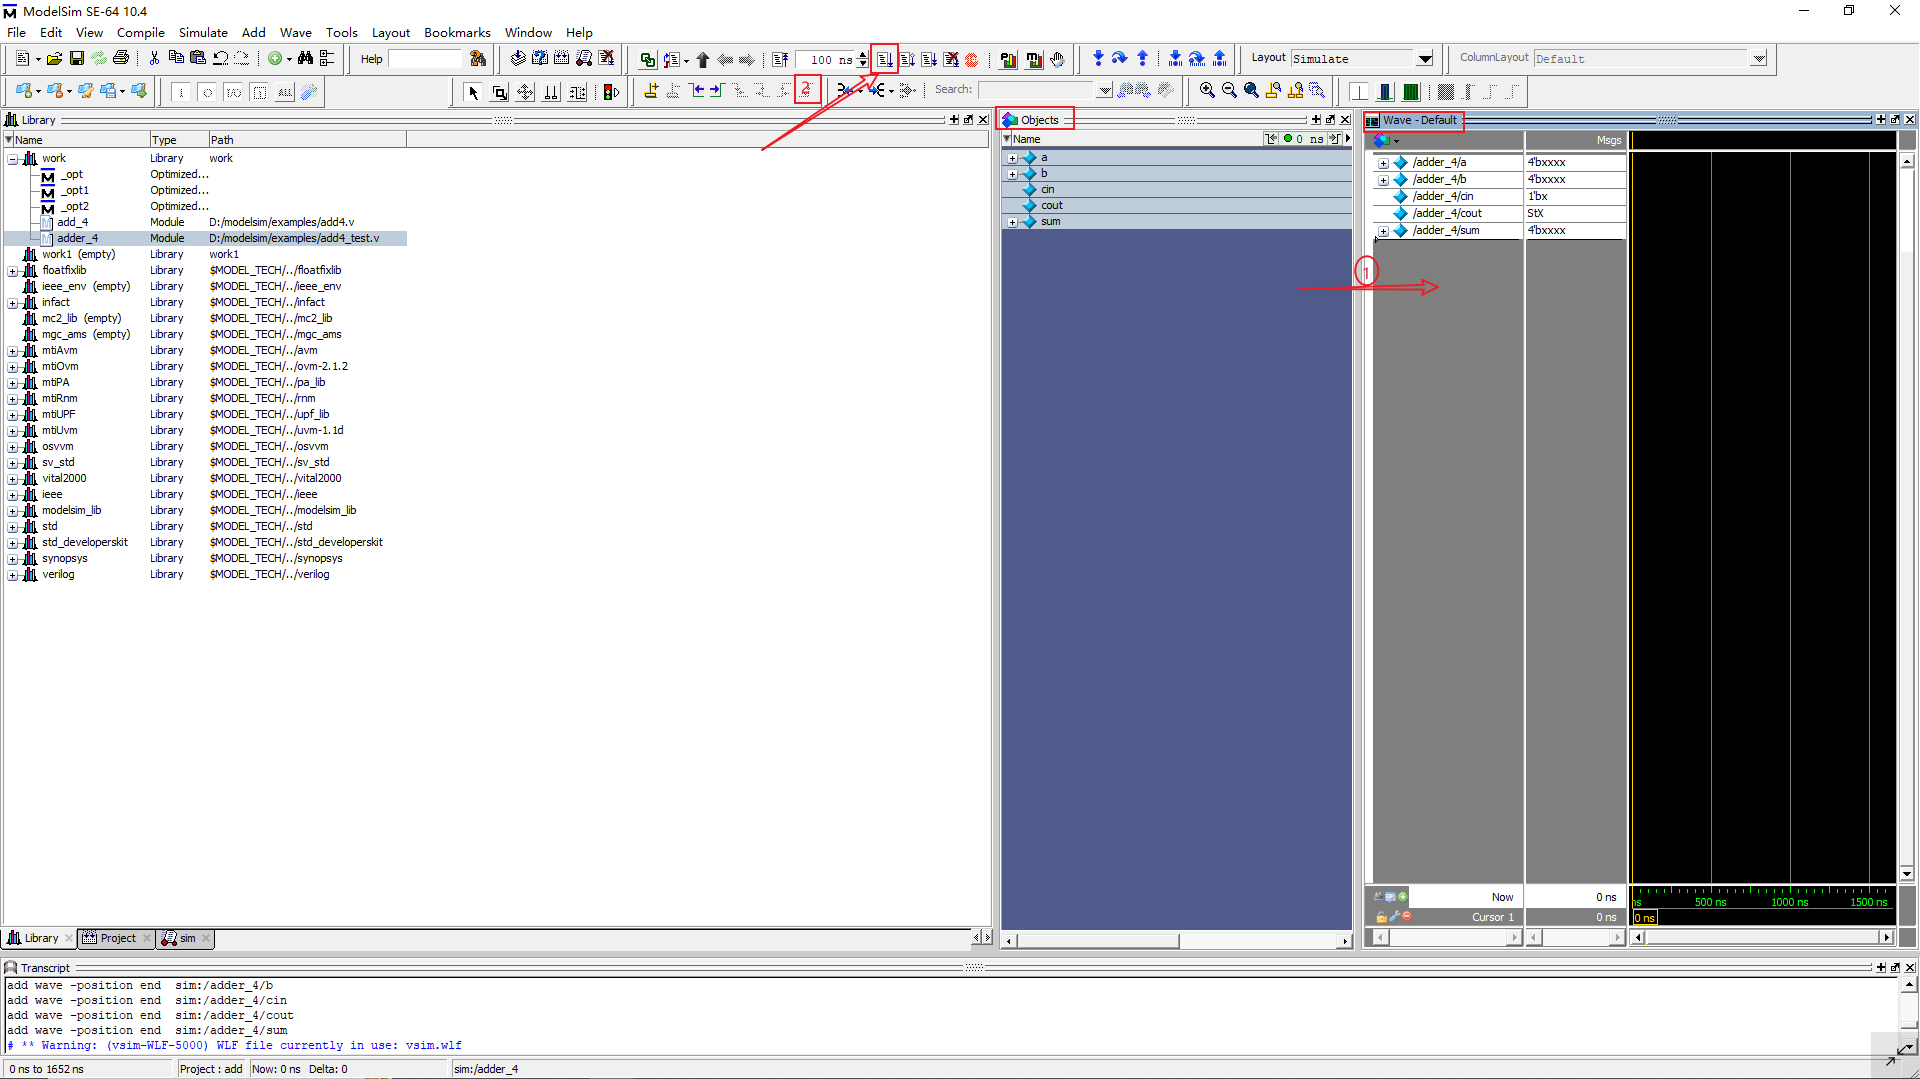The height and width of the screenshot is (1079, 1920).
Task: Click the Compile toolbar icon
Action: (x=518, y=59)
